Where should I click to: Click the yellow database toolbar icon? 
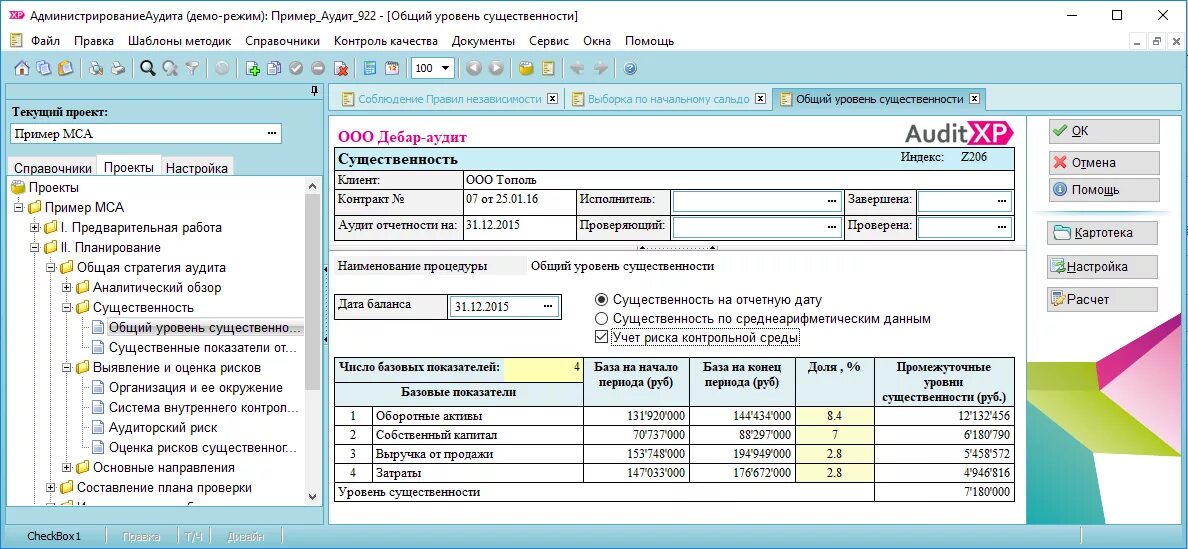point(526,68)
